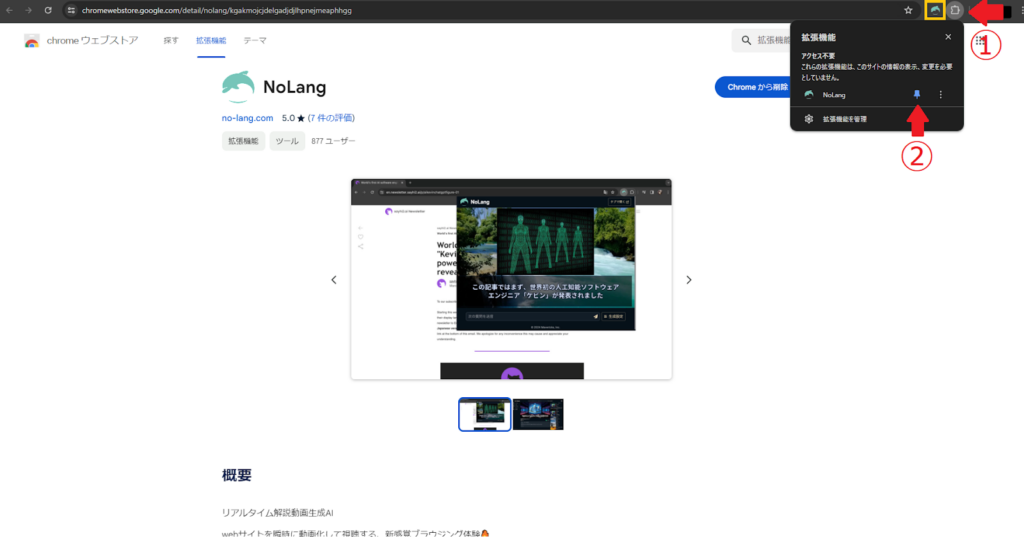
Task: Show the next screenshot with right chevron
Action: pyautogui.click(x=688, y=280)
